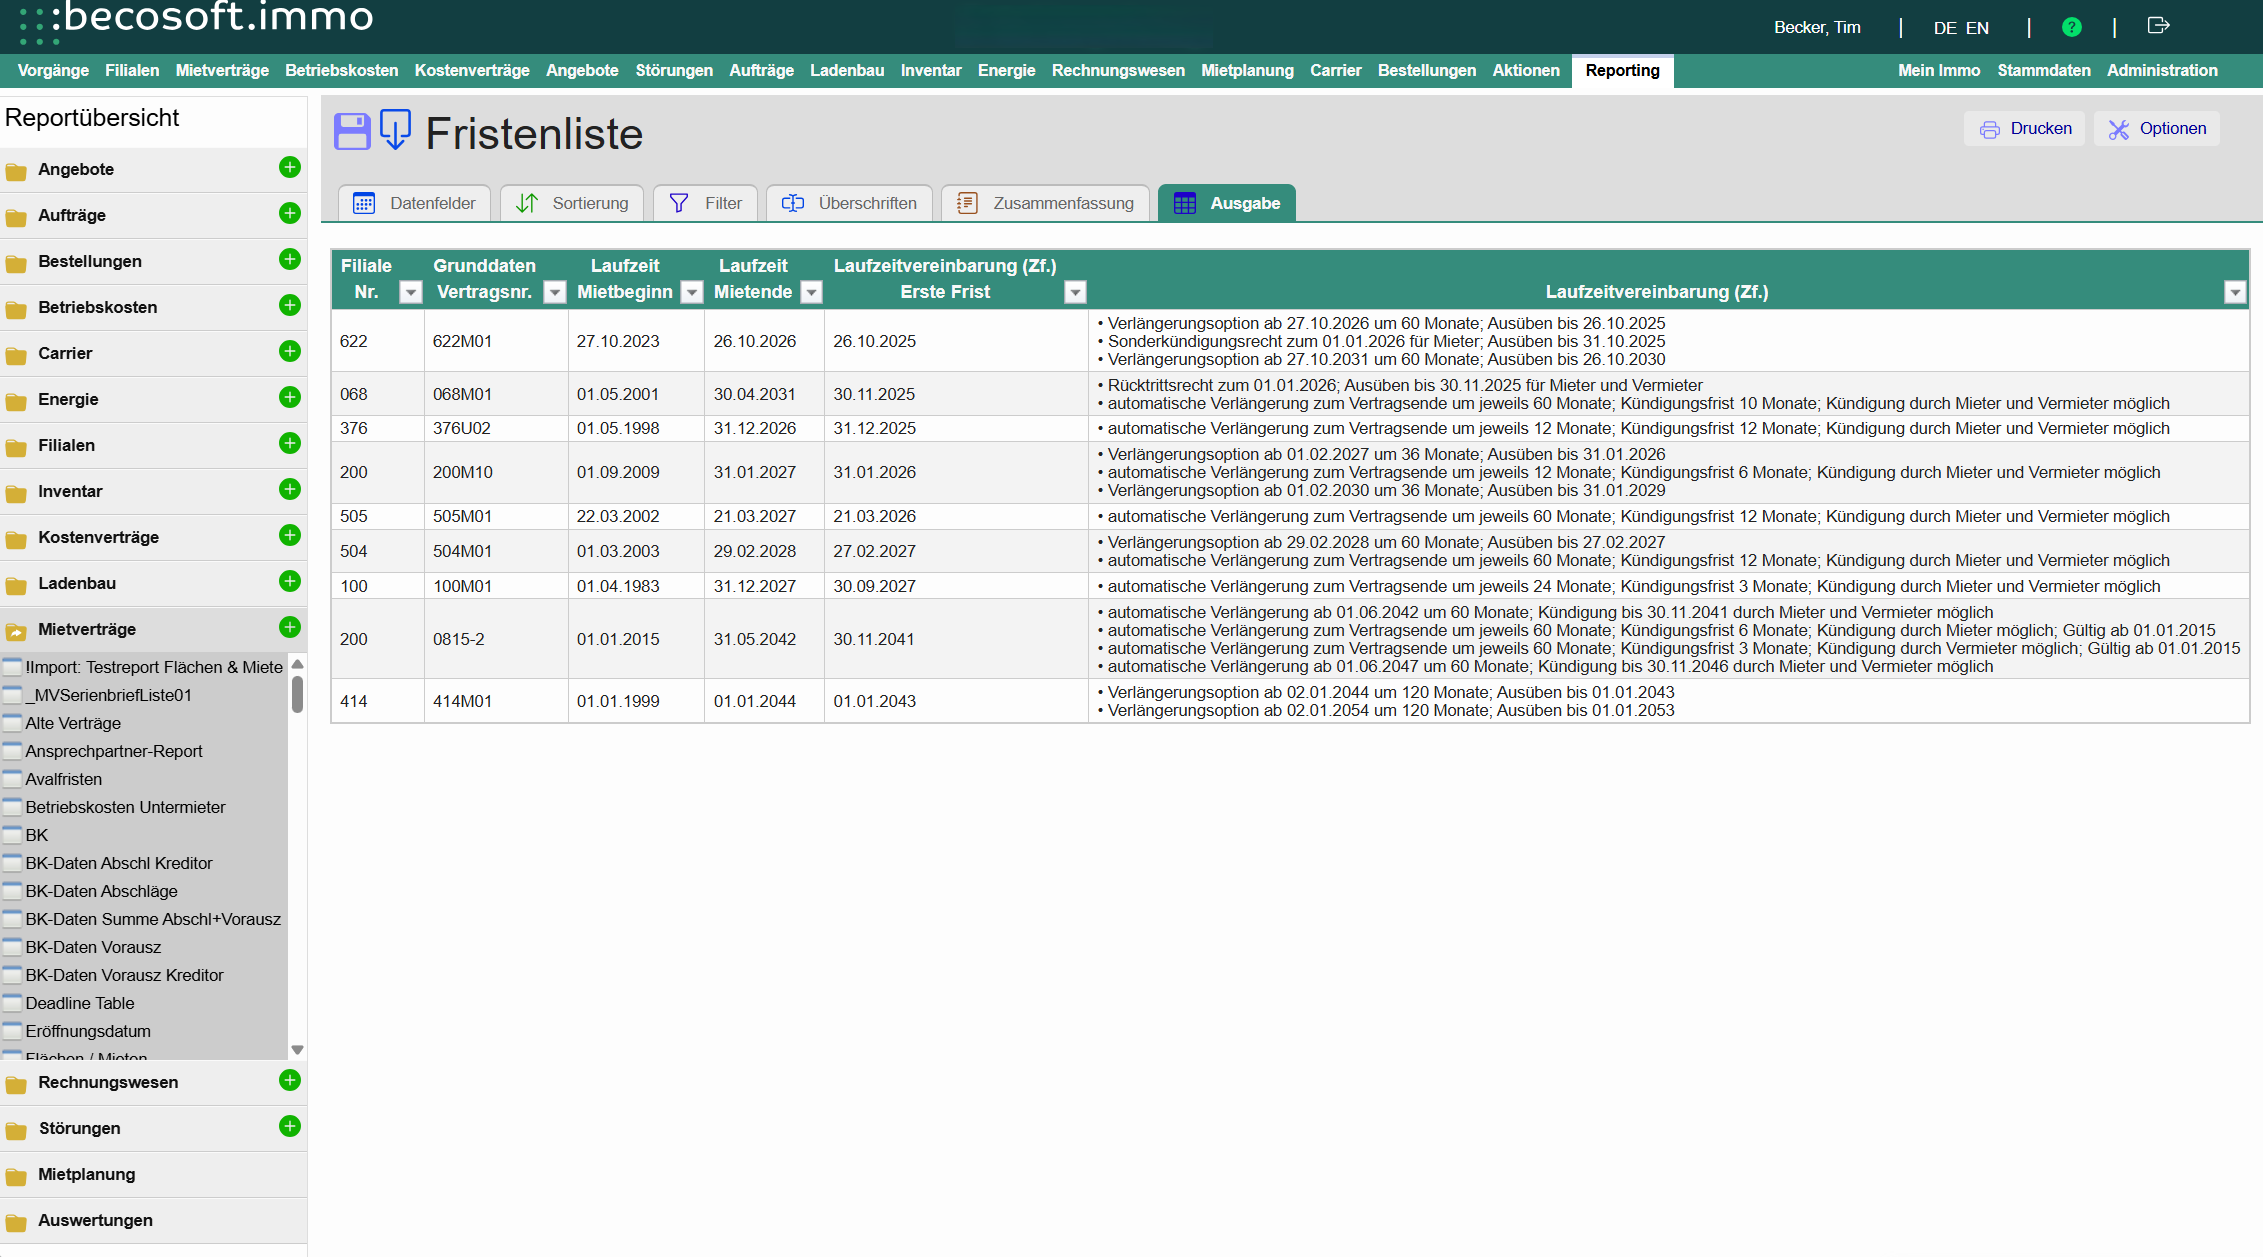Switch language to EN

(x=1977, y=28)
